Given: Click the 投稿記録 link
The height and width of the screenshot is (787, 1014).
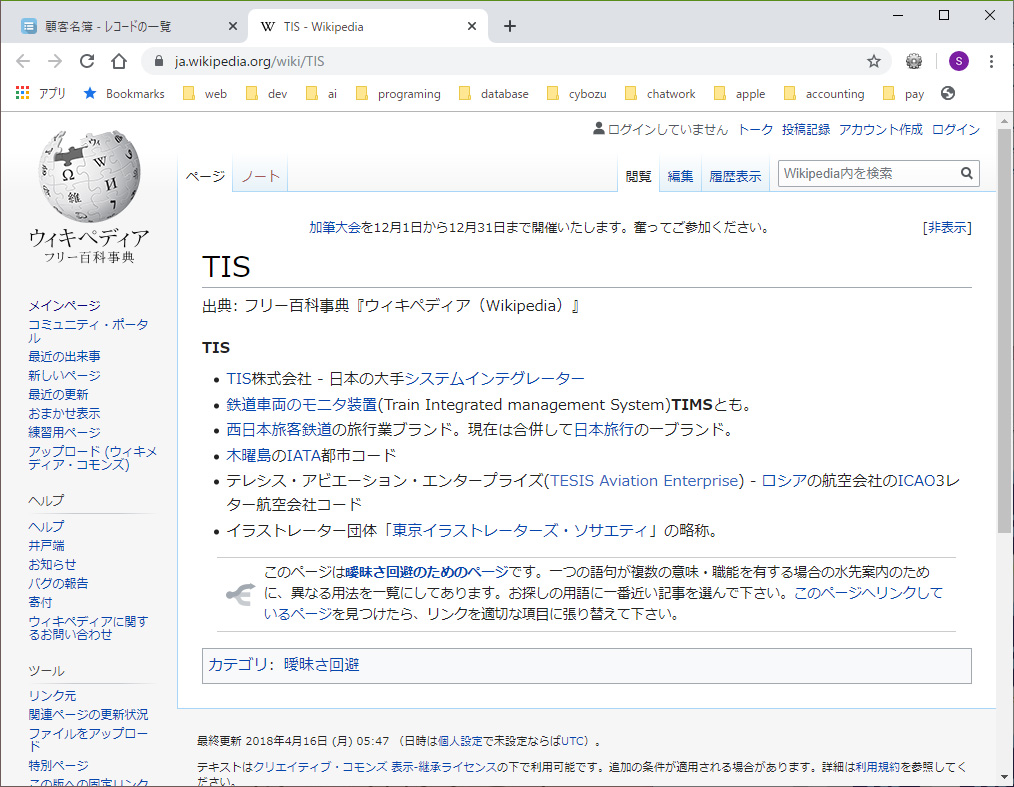Looking at the screenshot, I should (x=806, y=129).
